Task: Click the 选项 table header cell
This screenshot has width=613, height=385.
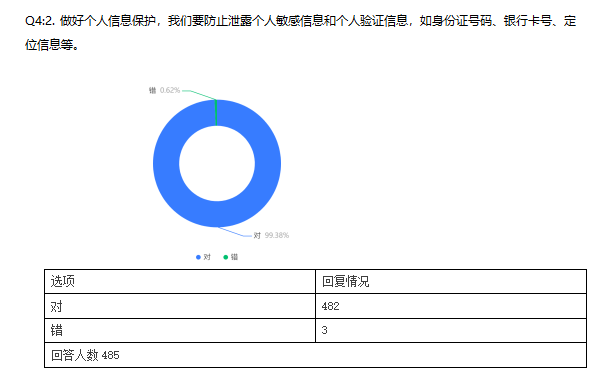Action: tap(180, 281)
